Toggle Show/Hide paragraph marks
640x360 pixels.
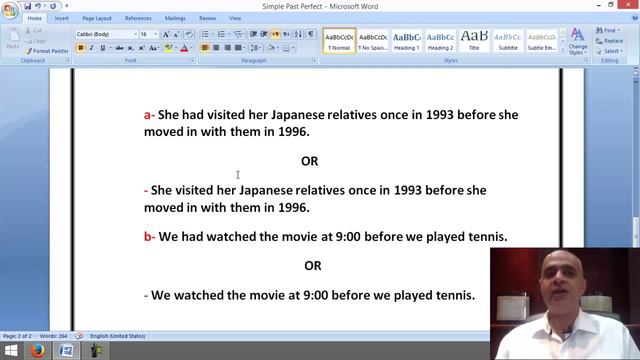[x=311, y=34]
